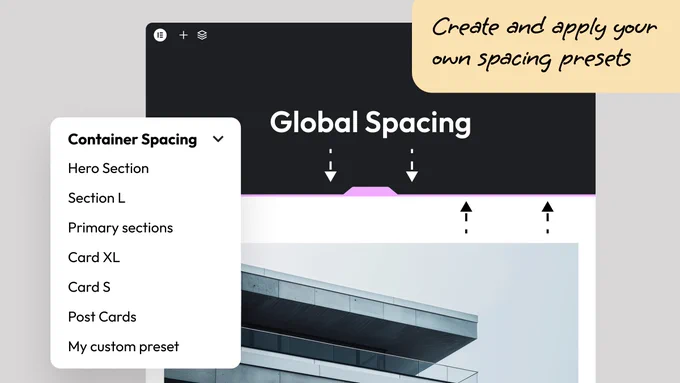Select the Card S preset

[89, 287]
